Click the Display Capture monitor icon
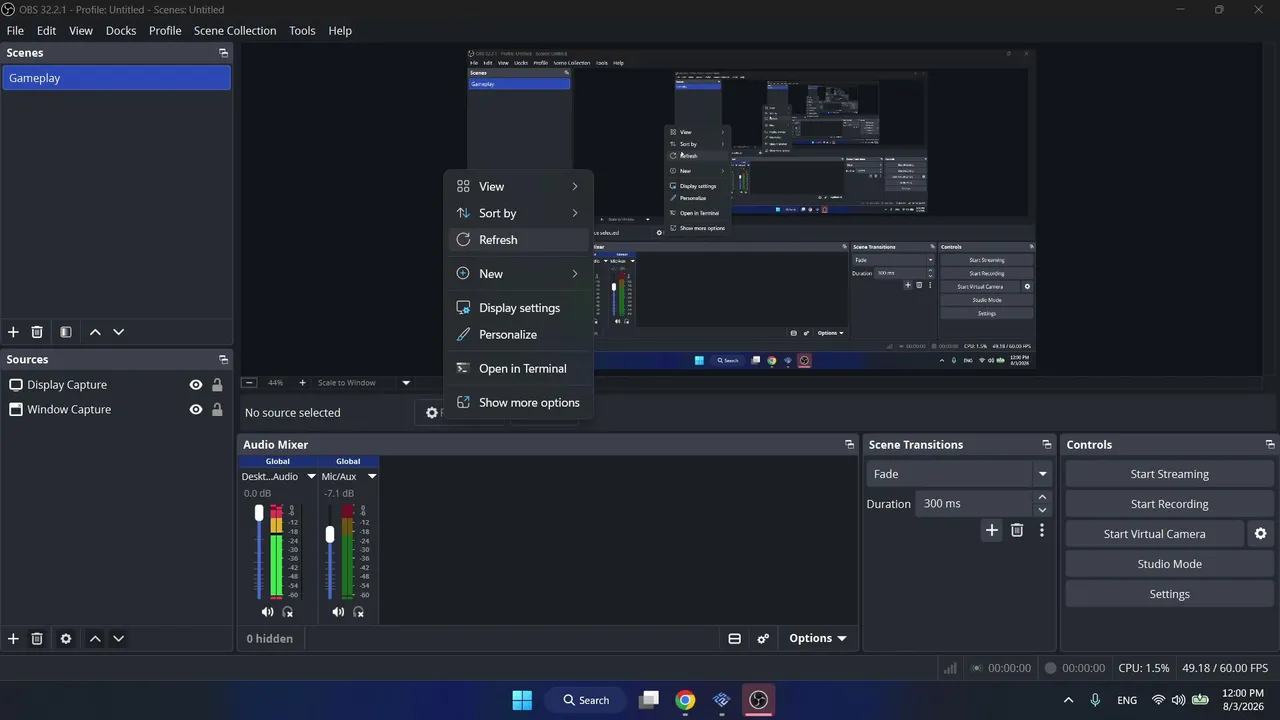Screen dimensions: 1280x720 16,385
